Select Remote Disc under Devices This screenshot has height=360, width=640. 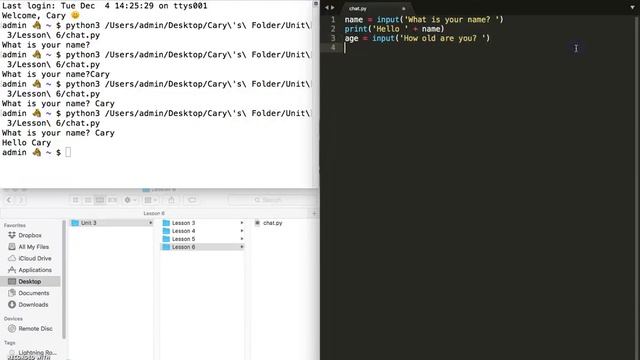click(x=35, y=329)
